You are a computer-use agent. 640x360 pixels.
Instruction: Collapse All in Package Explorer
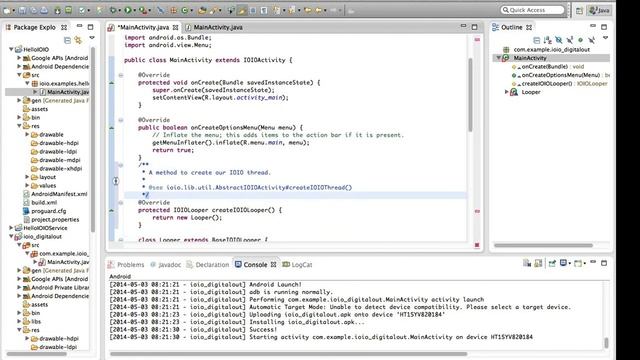click(67, 40)
